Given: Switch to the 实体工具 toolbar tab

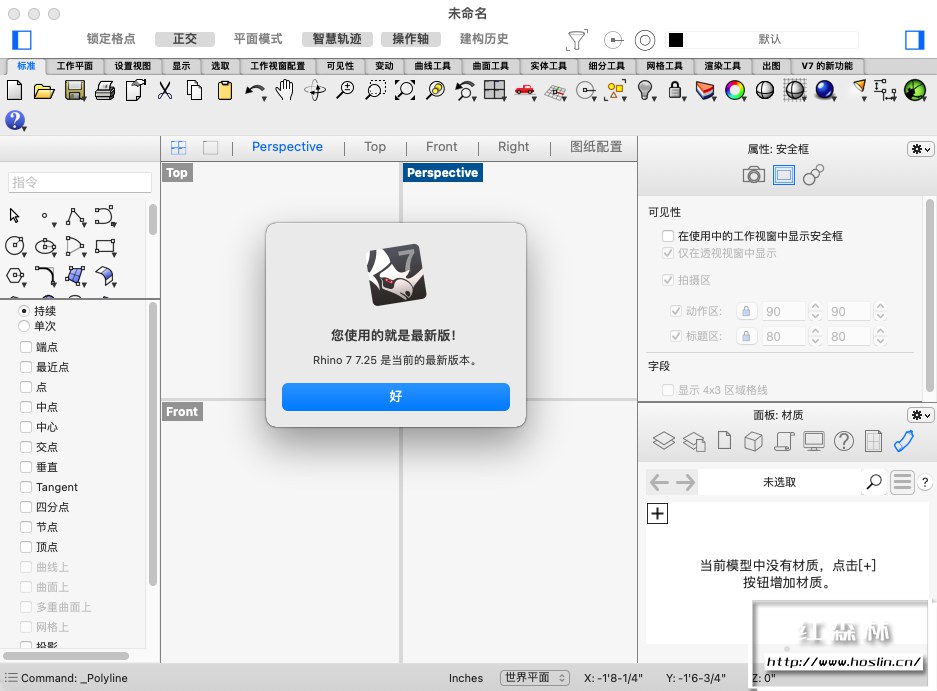Looking at the screenshot, I should [x=549, y=66].
